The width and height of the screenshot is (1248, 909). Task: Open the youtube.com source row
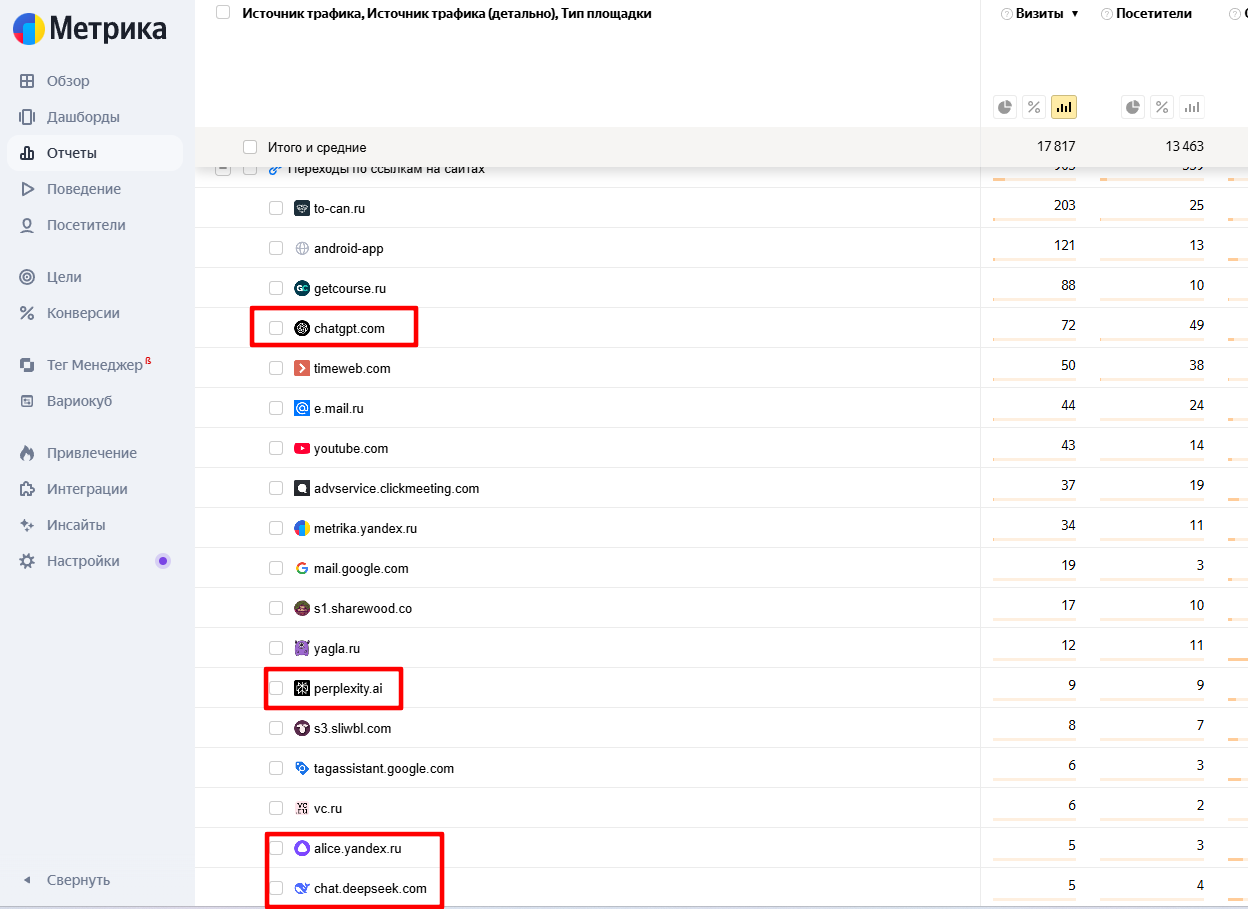tap(350, 448)
